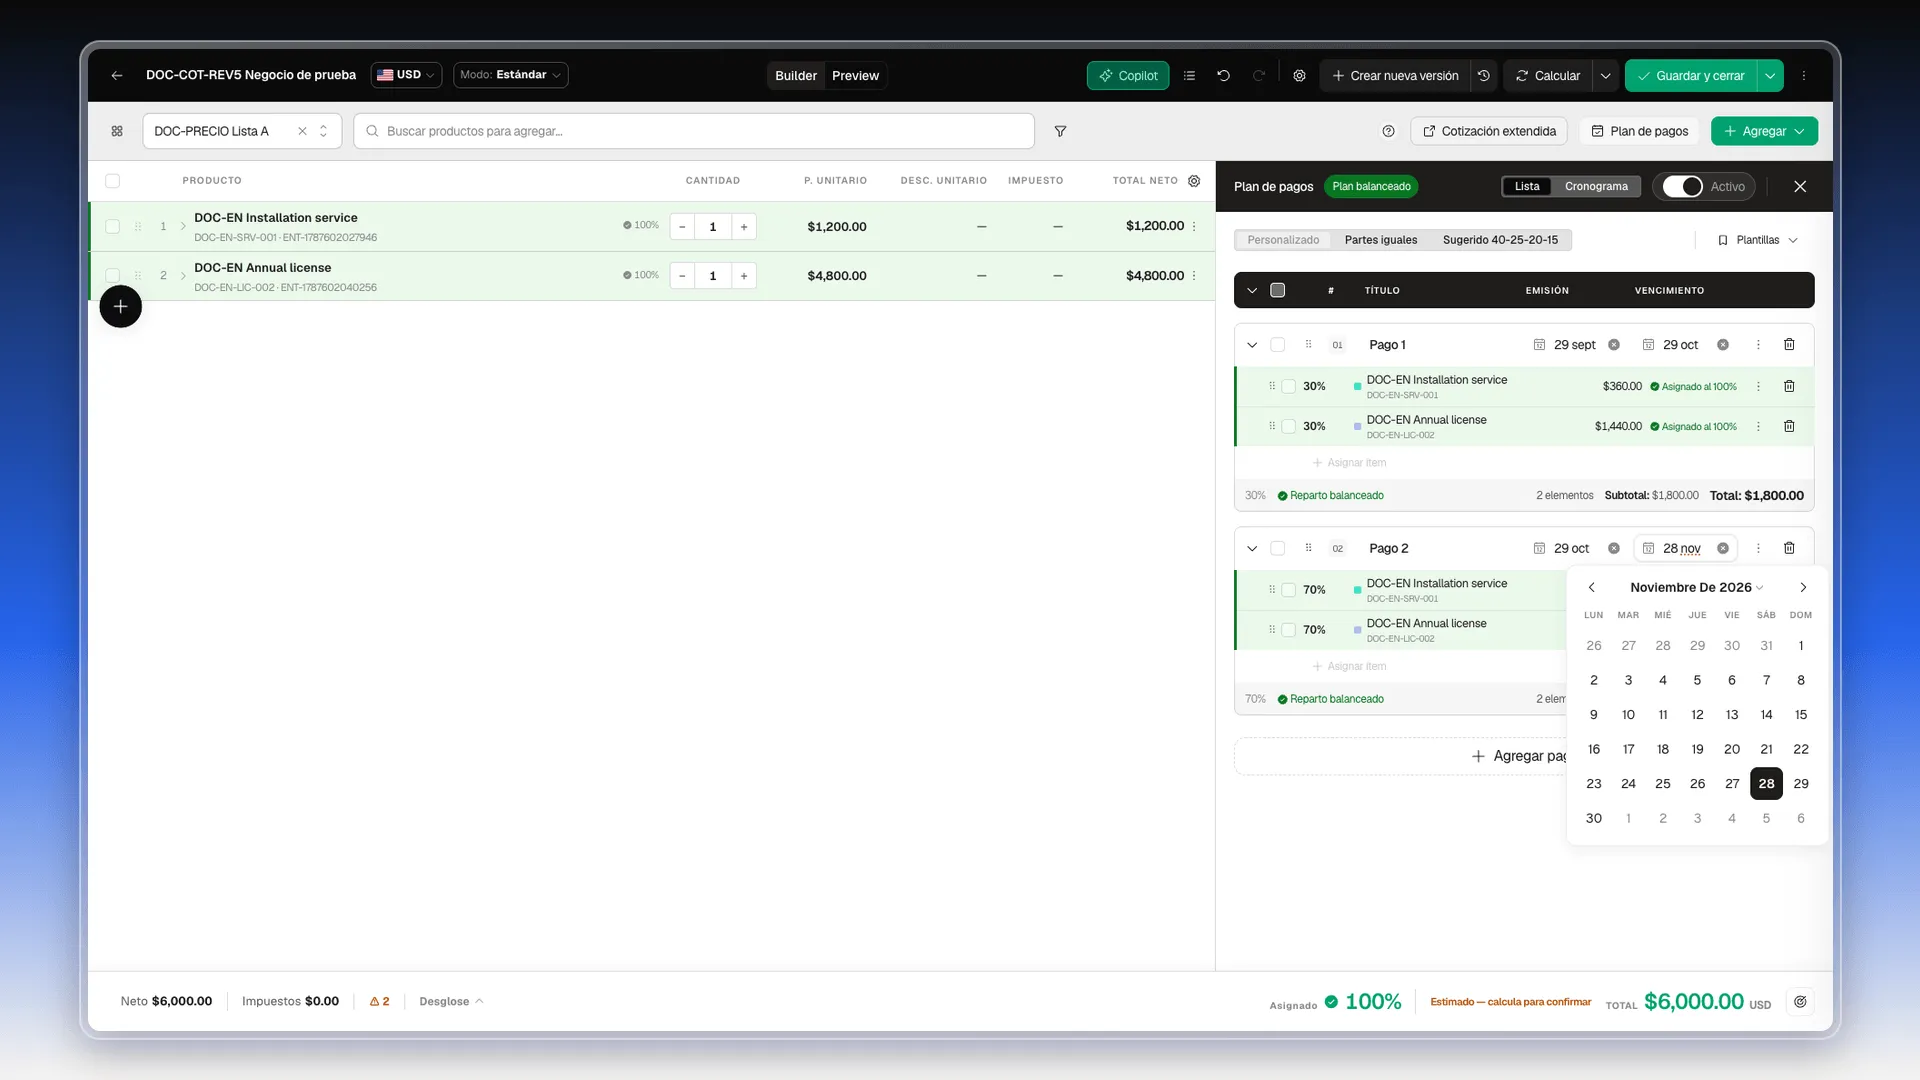Open the Plantillas dropdown
Viewport: 1920px width, 1080px height.
click(1757, 240)
